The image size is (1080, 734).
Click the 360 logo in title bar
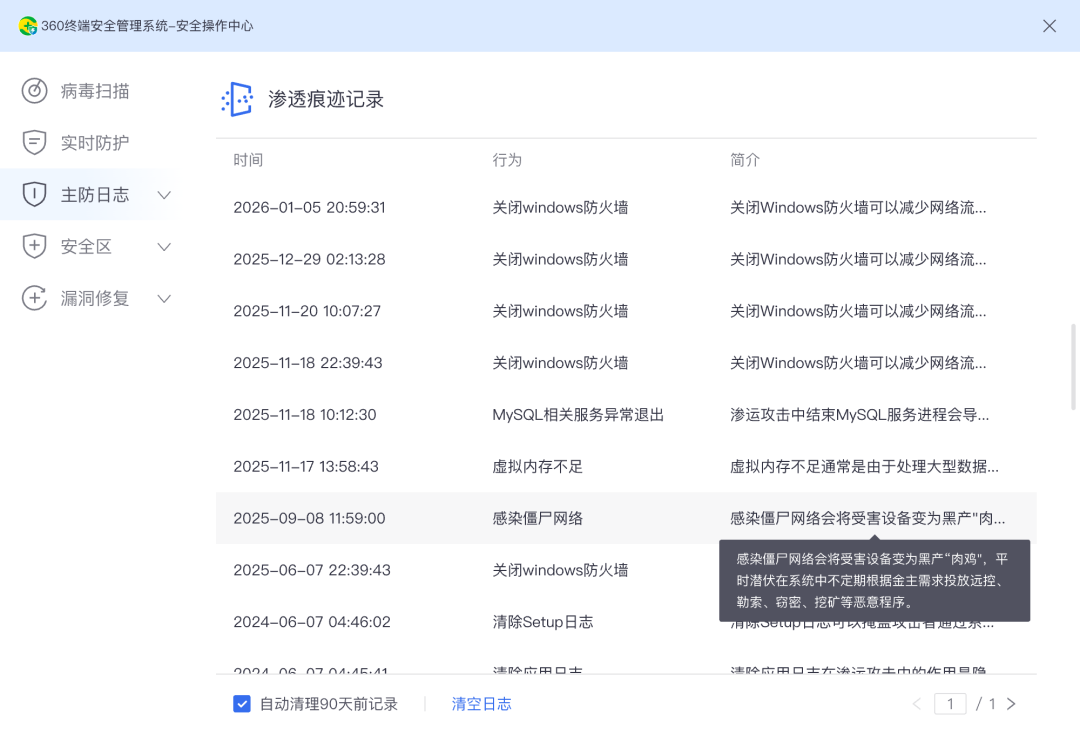pos(28,26)
